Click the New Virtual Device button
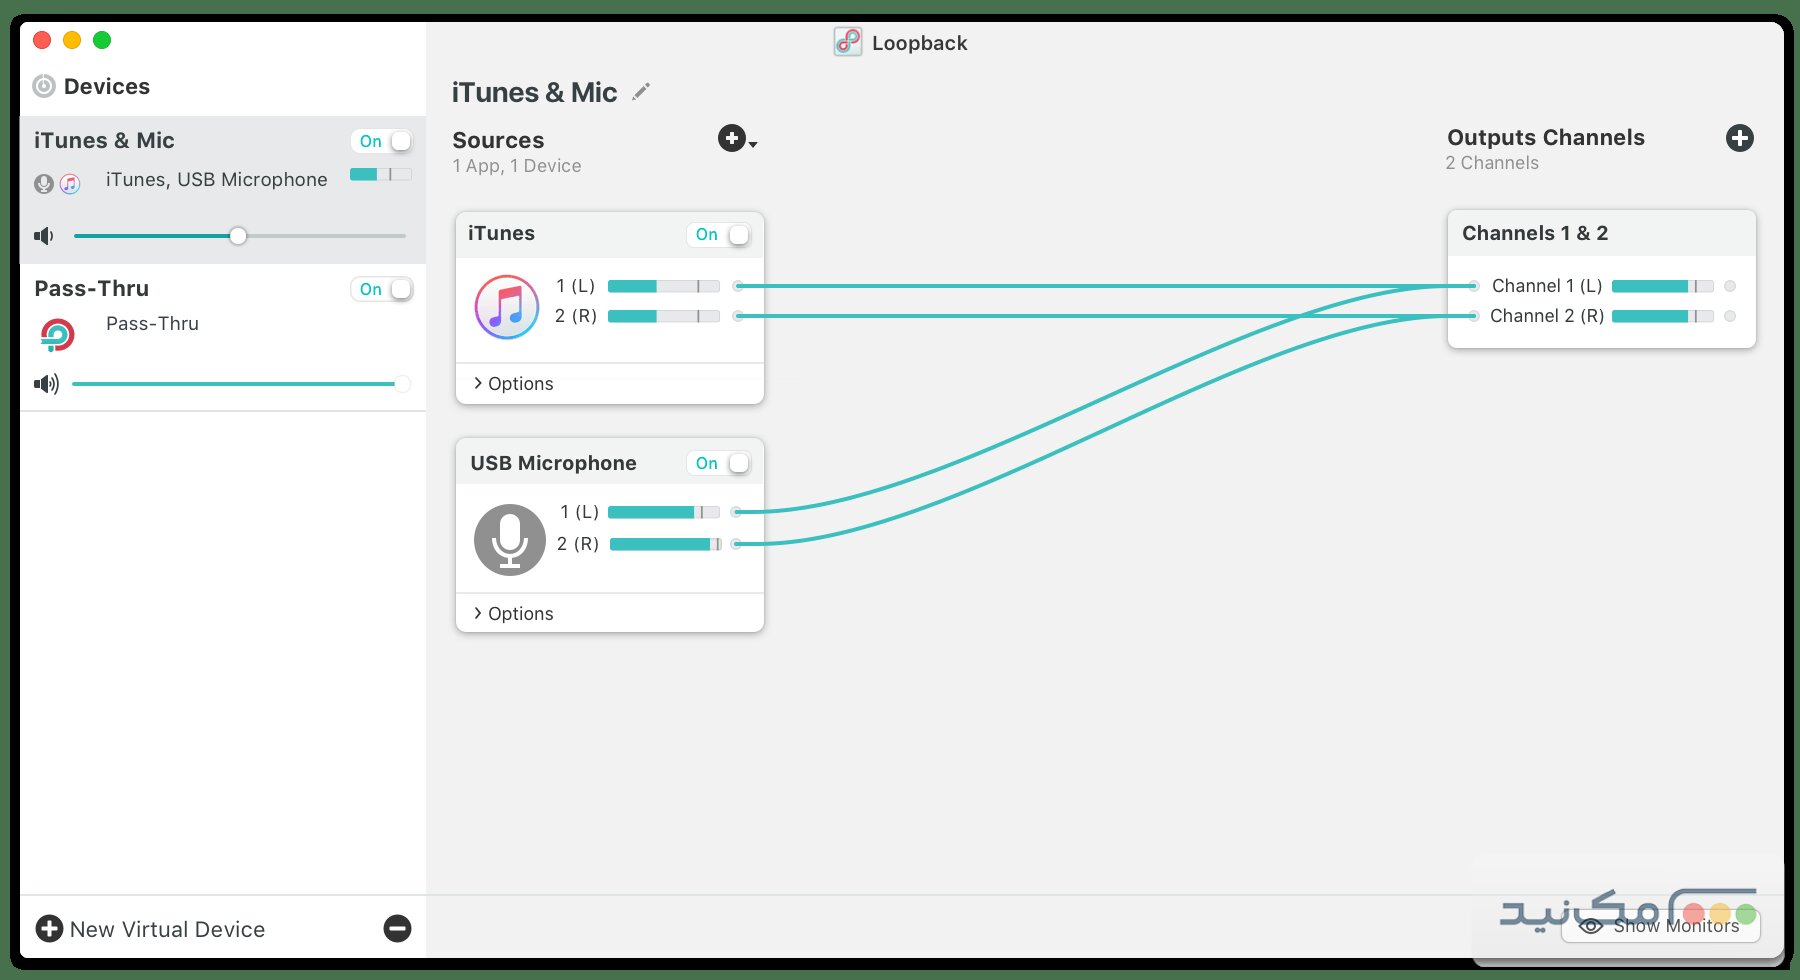 point(150,929)
